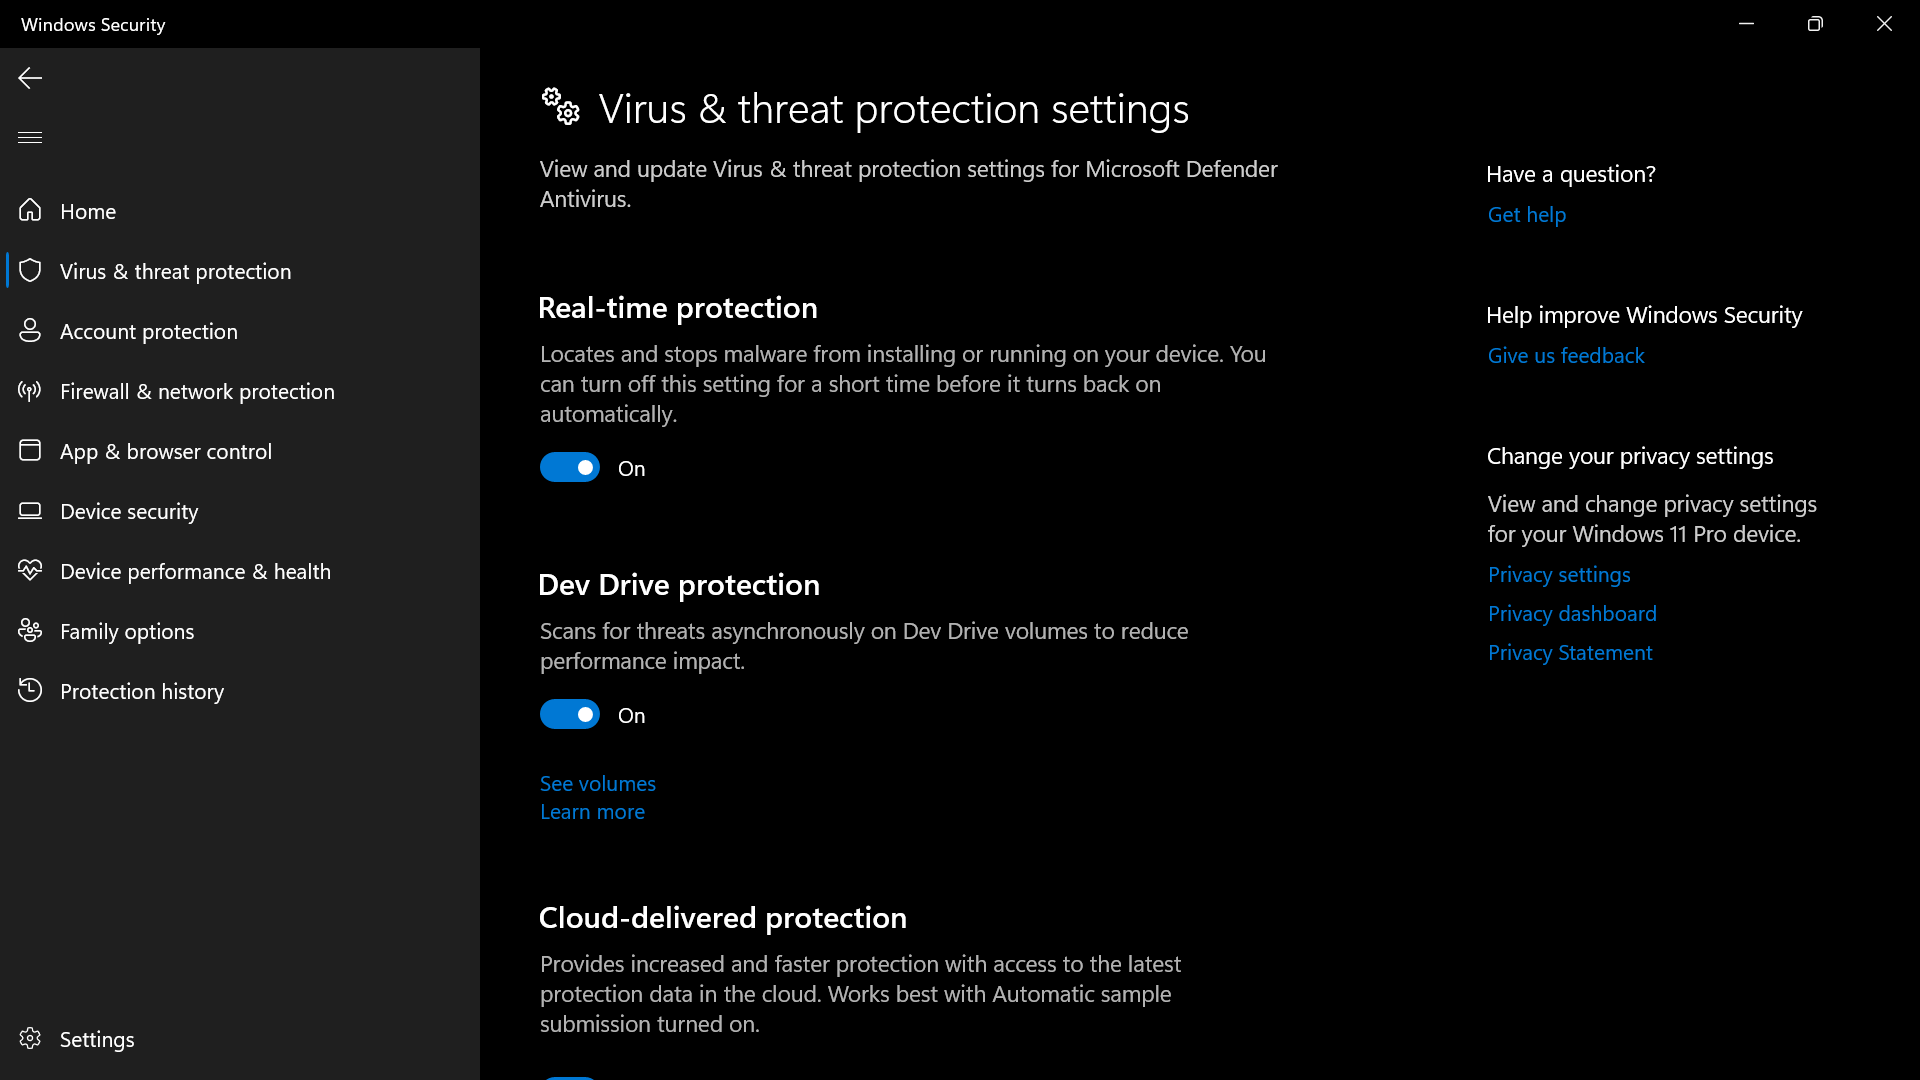The height and width of the screenshot is (1080, 1920).
Task: Click the Virus & threat protection icon
Action: pos(29,270)
